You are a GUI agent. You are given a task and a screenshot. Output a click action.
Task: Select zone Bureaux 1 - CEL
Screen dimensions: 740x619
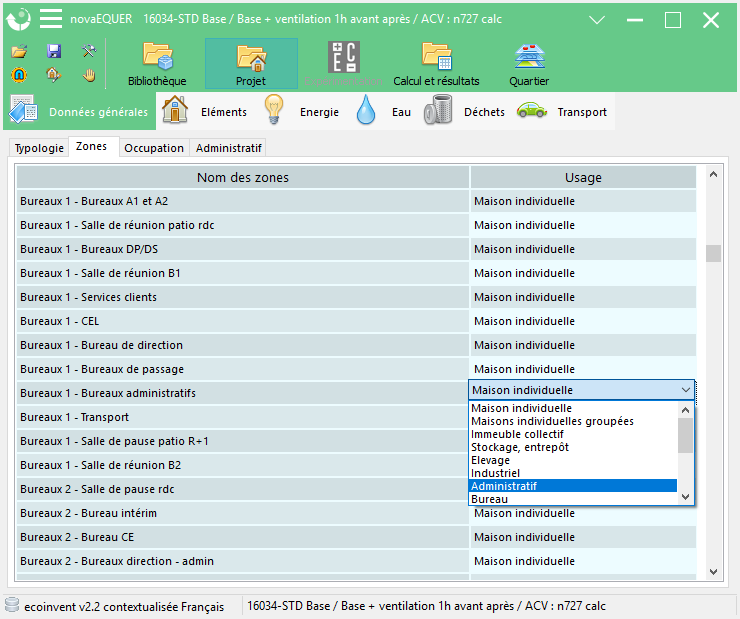click(x=243, y=321)
